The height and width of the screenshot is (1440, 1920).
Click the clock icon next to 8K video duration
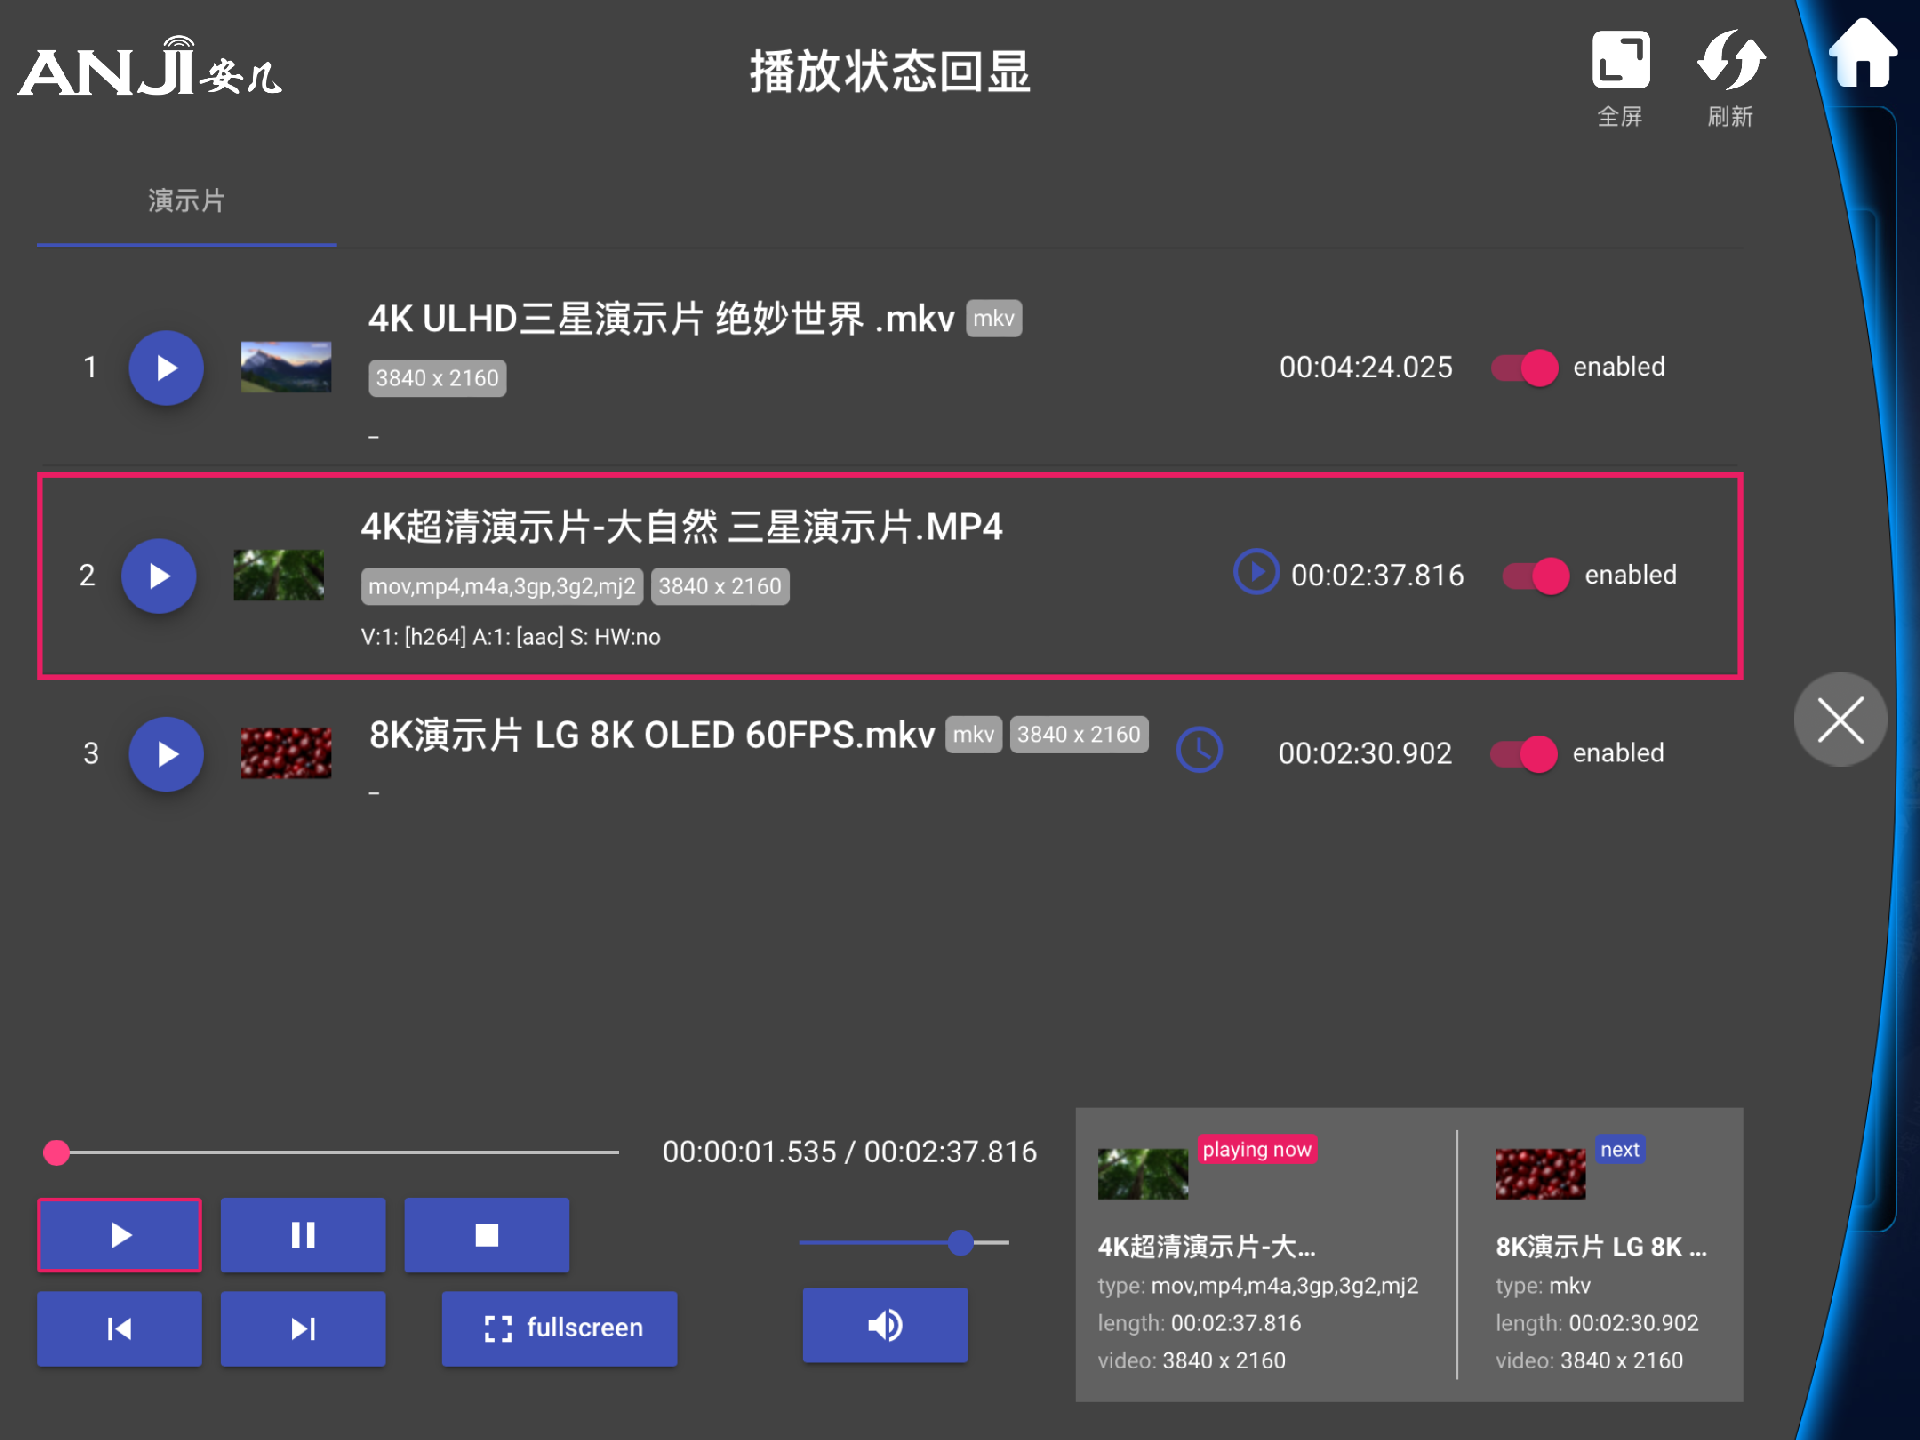pos(1199,751)
